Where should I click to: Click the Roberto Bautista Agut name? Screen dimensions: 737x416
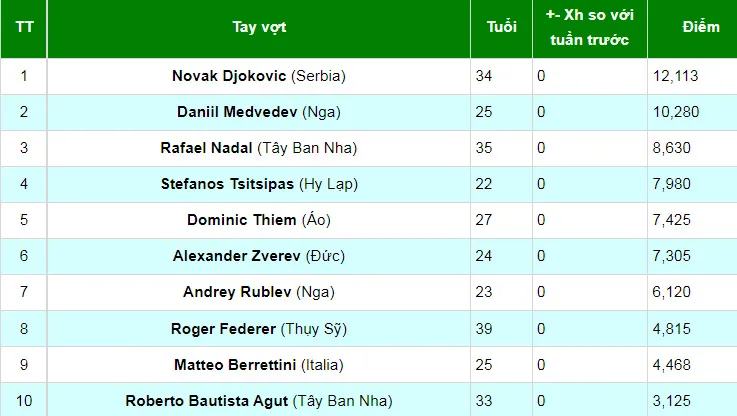tap(206, 401)
